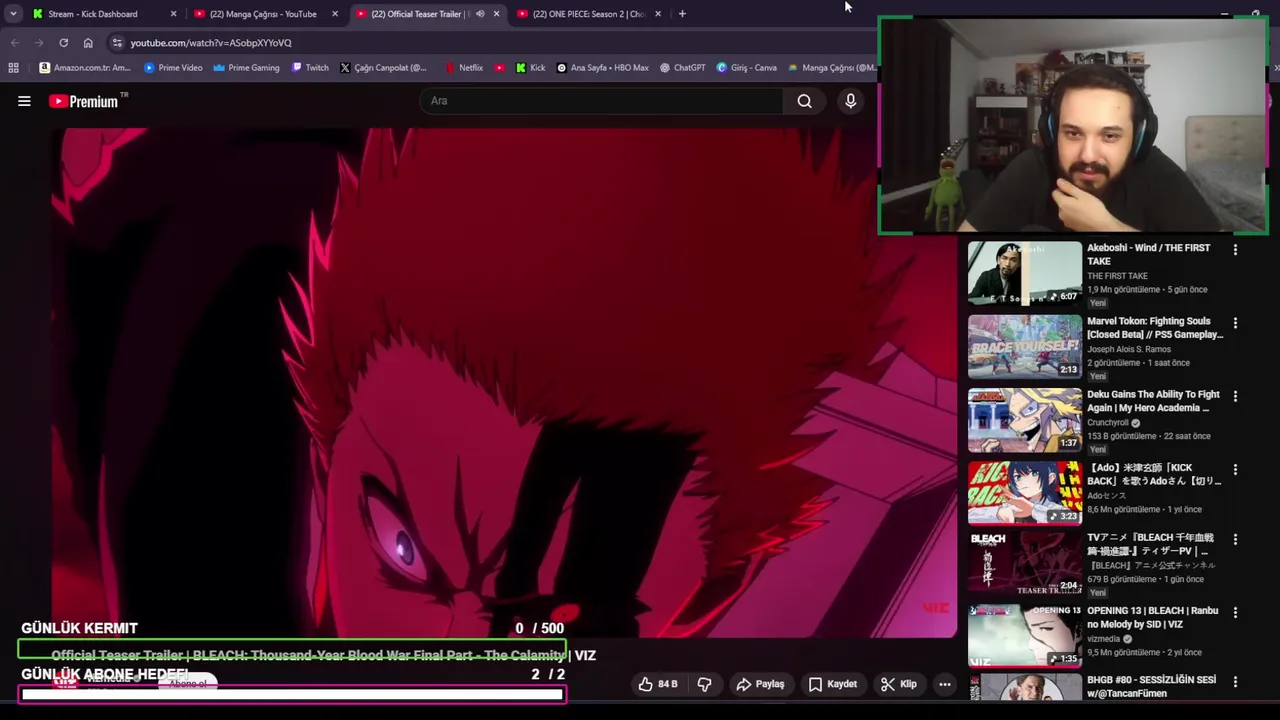The image size is (1280, 720).
Task: Open options menu for Akeboshi - Wind video
Action: pos(1235,250)
